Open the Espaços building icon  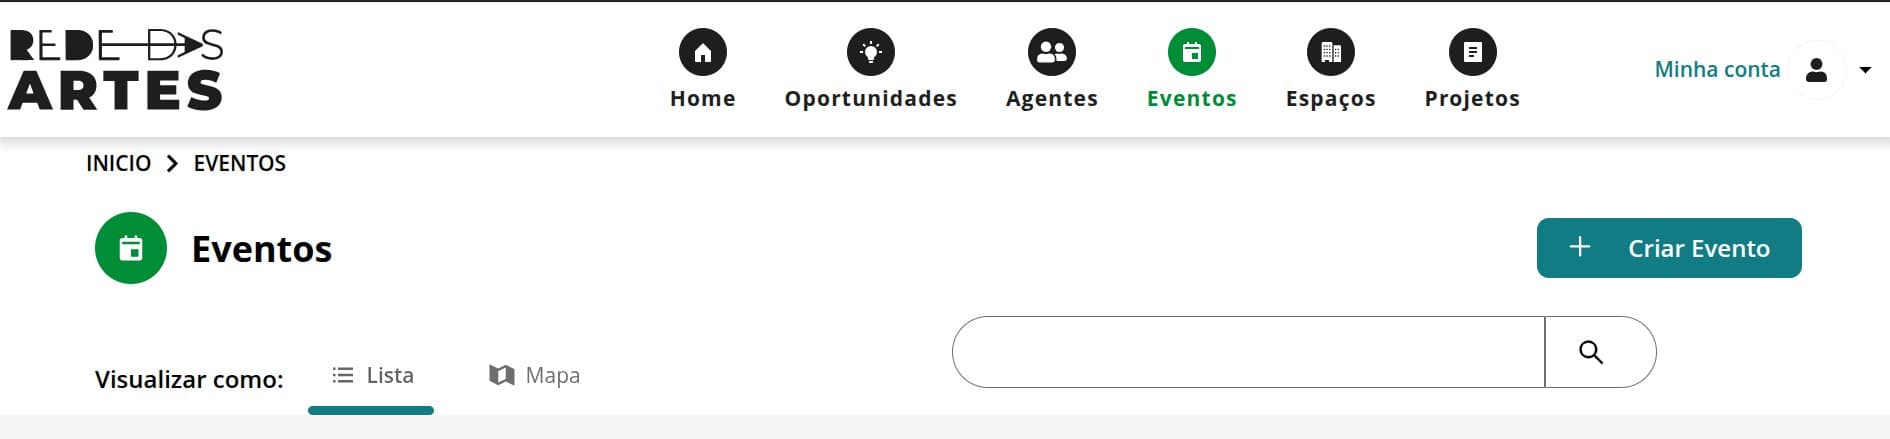point(1331,52)
